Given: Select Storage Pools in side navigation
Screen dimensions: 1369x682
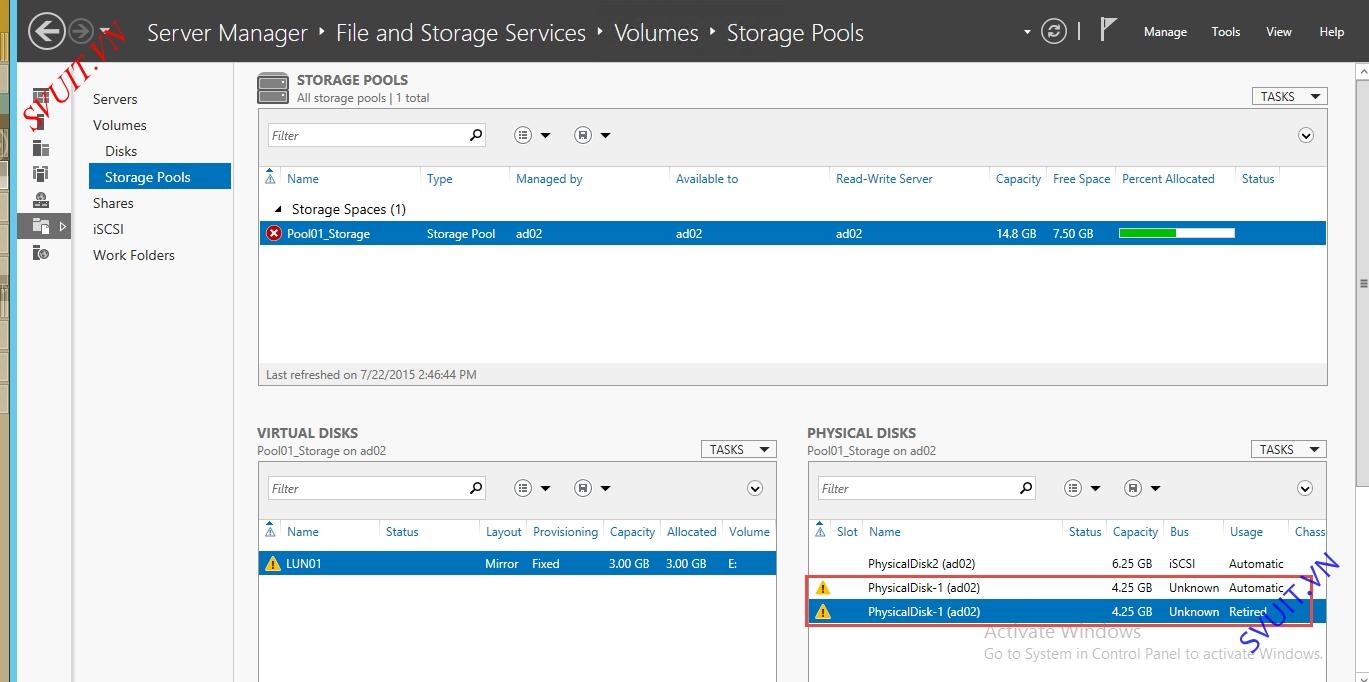Looking at the screenshot, I should click(x=160, y=177).
